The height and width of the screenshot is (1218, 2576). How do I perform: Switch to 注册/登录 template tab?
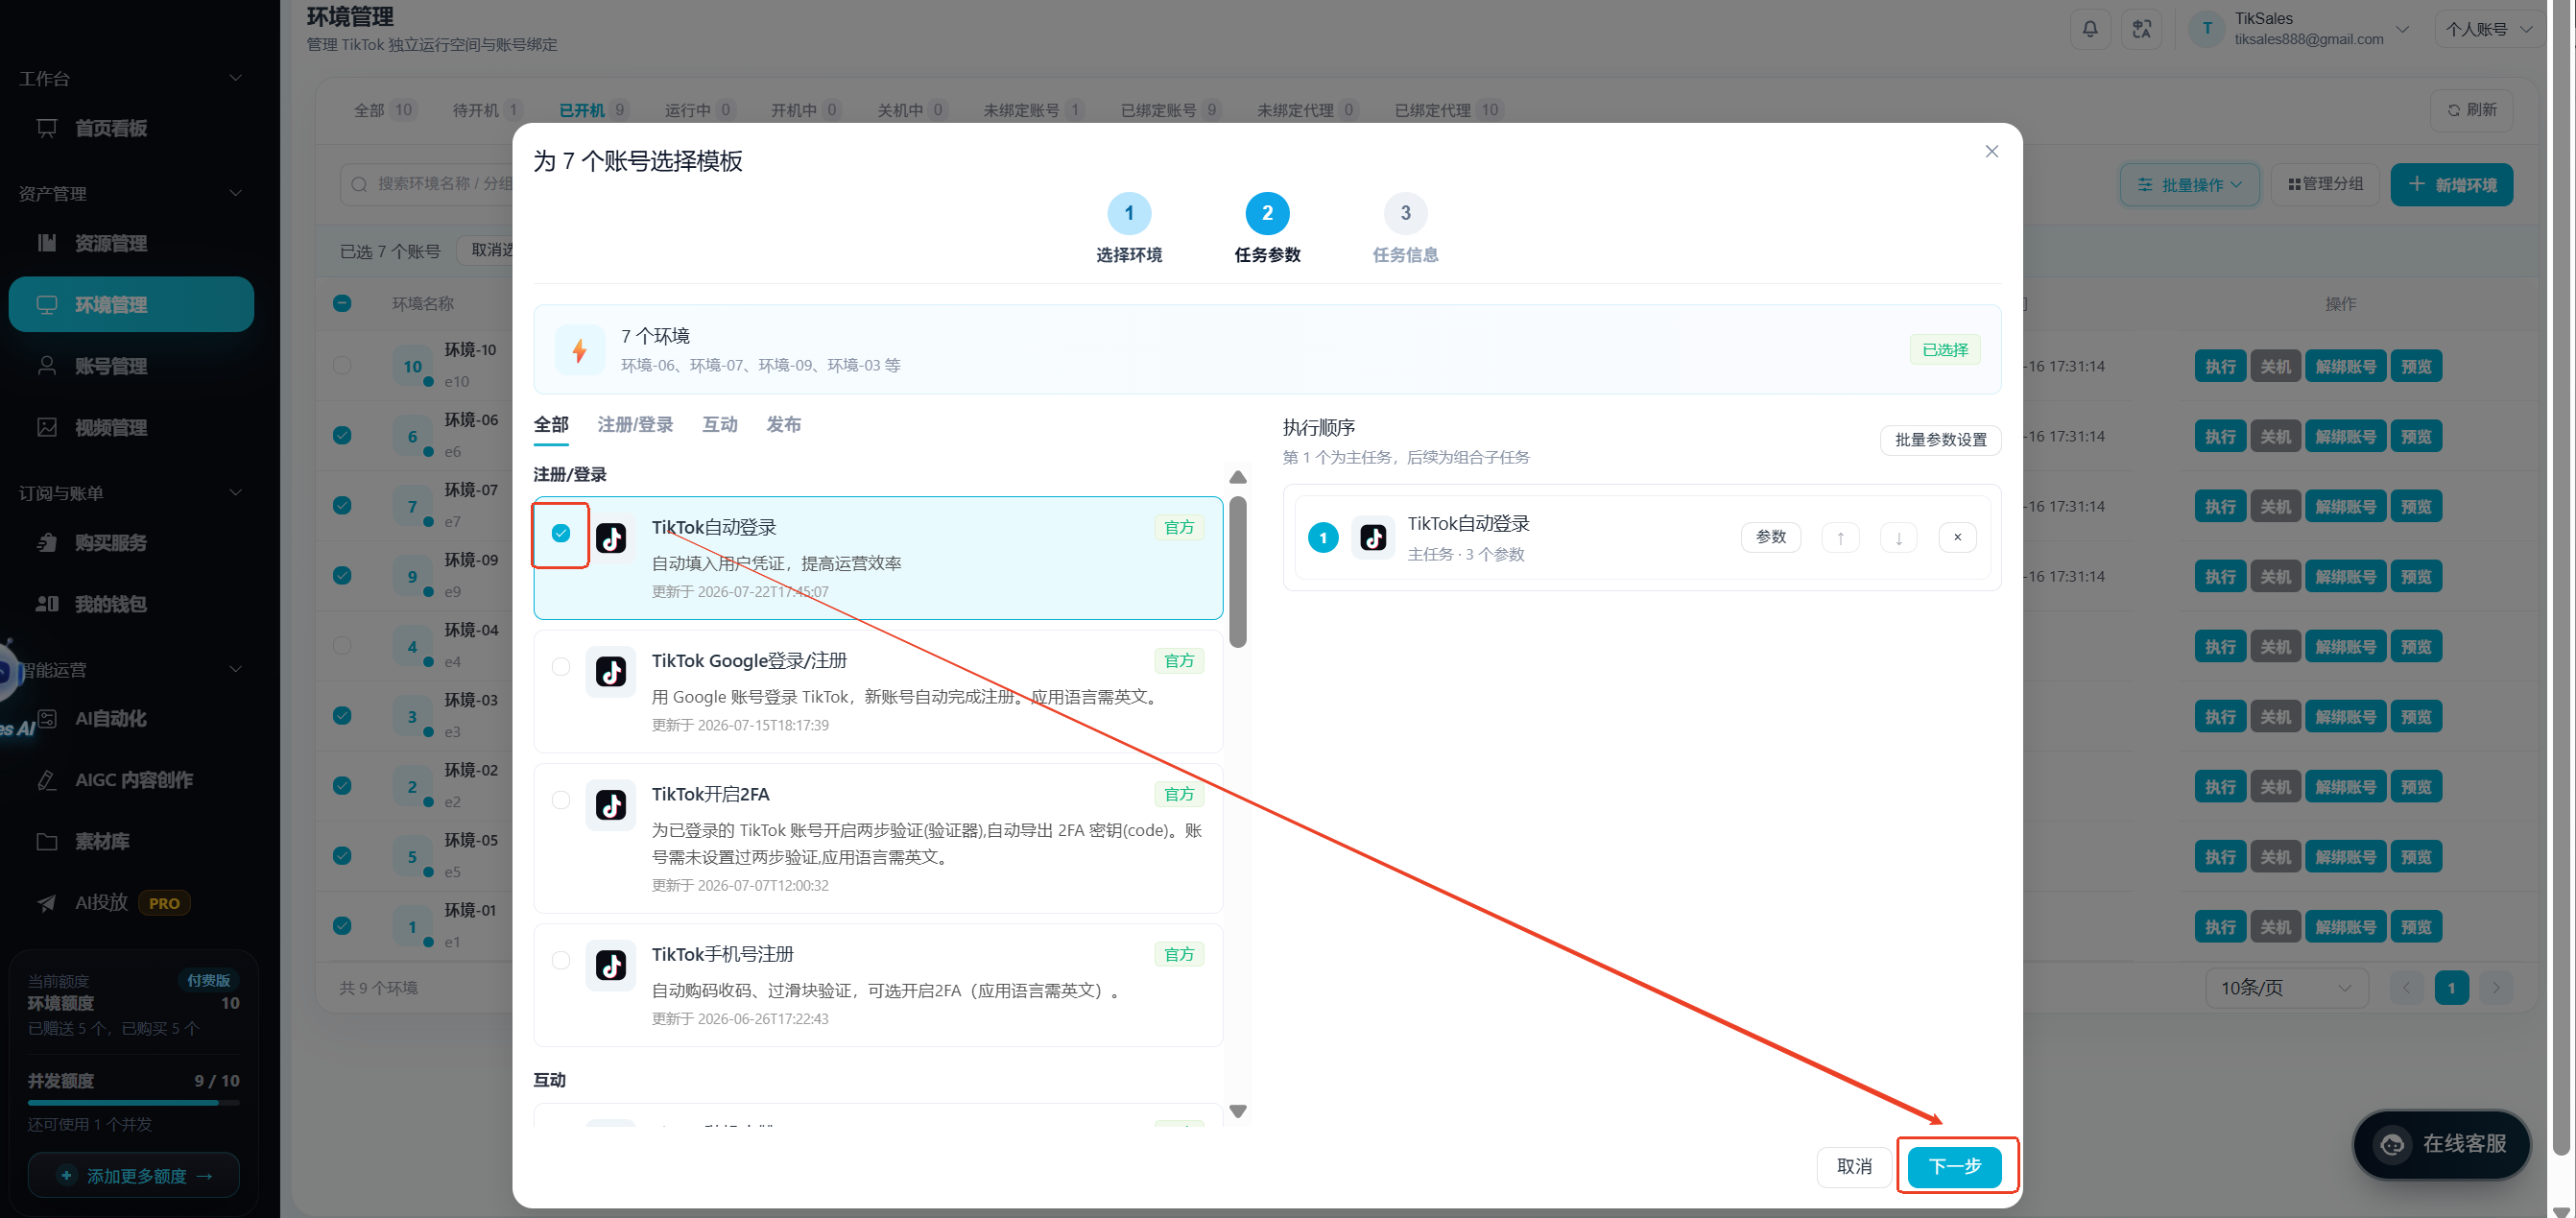point(635,424)
